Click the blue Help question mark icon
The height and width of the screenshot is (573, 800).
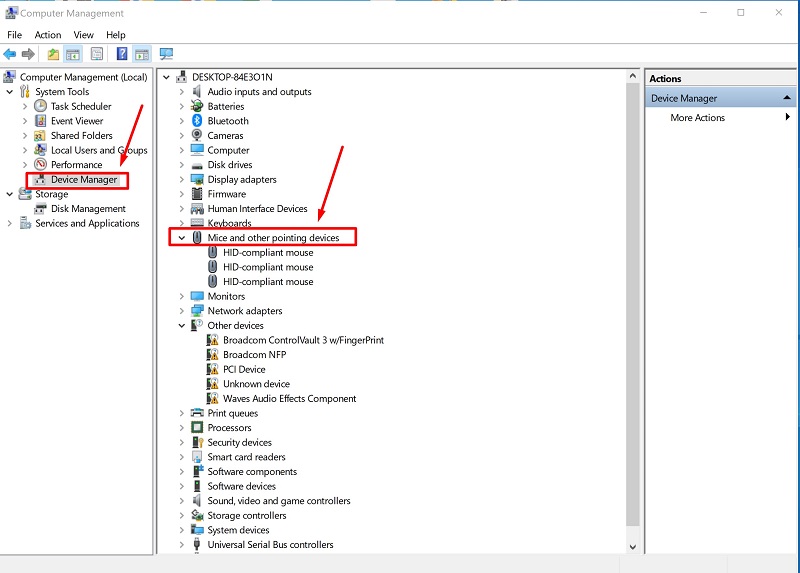[x=122, y=54]
